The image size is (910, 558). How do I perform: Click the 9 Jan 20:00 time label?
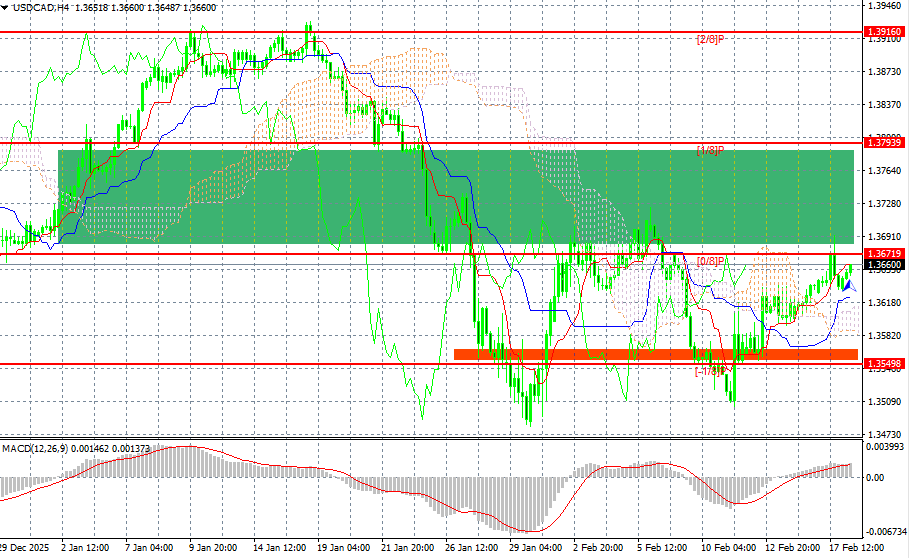coord(212,548)
